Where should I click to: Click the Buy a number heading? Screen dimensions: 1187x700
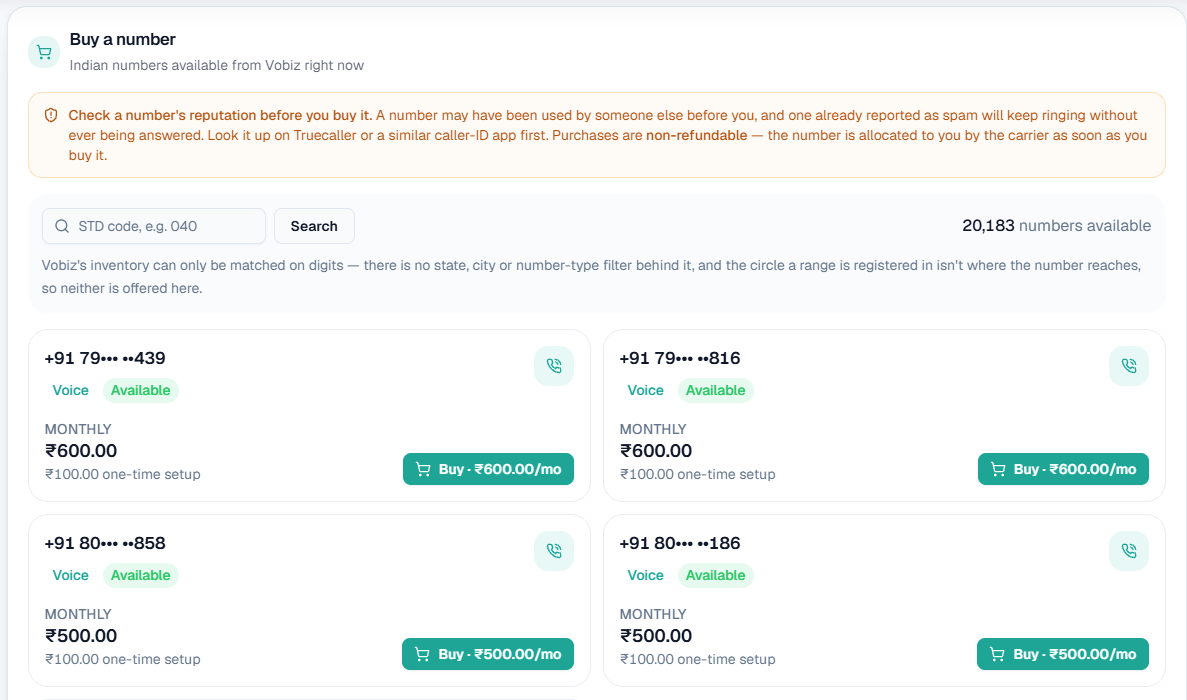[123, 39]
